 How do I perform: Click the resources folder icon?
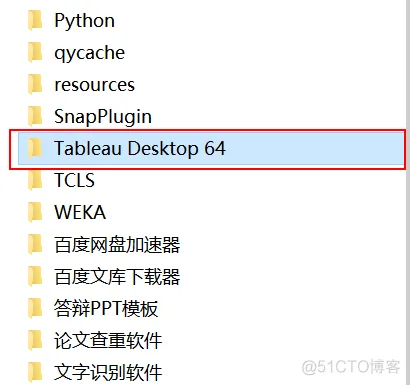click(35, 84)
